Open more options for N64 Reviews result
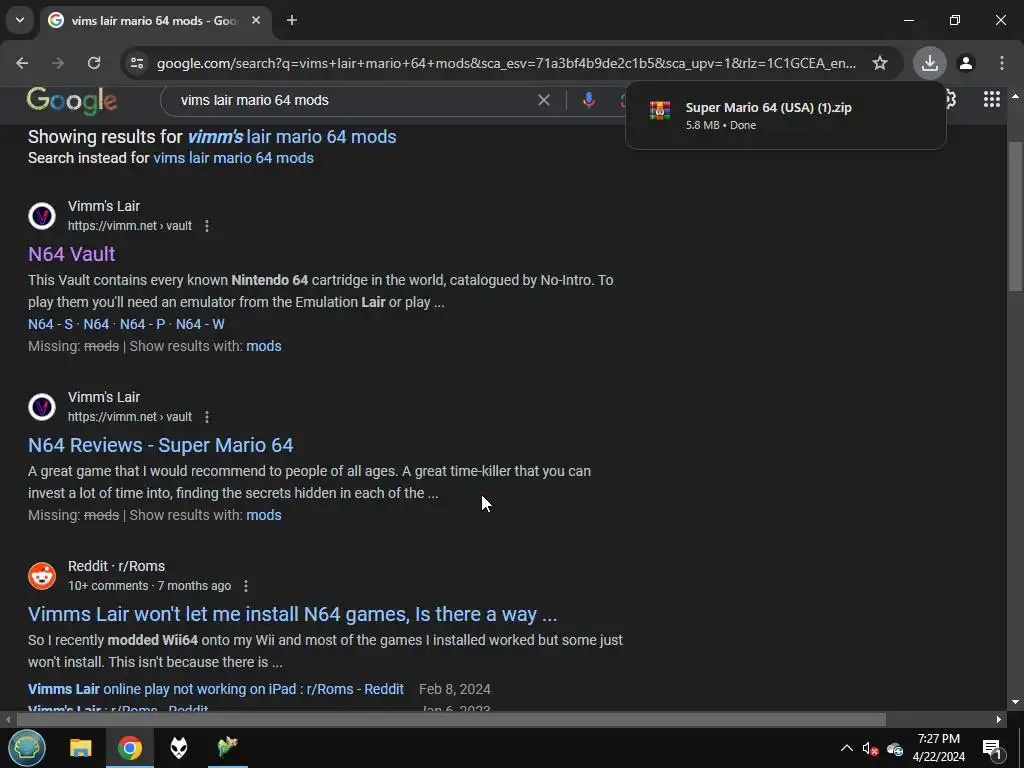 pyautogui.click(x=207, y=417)
